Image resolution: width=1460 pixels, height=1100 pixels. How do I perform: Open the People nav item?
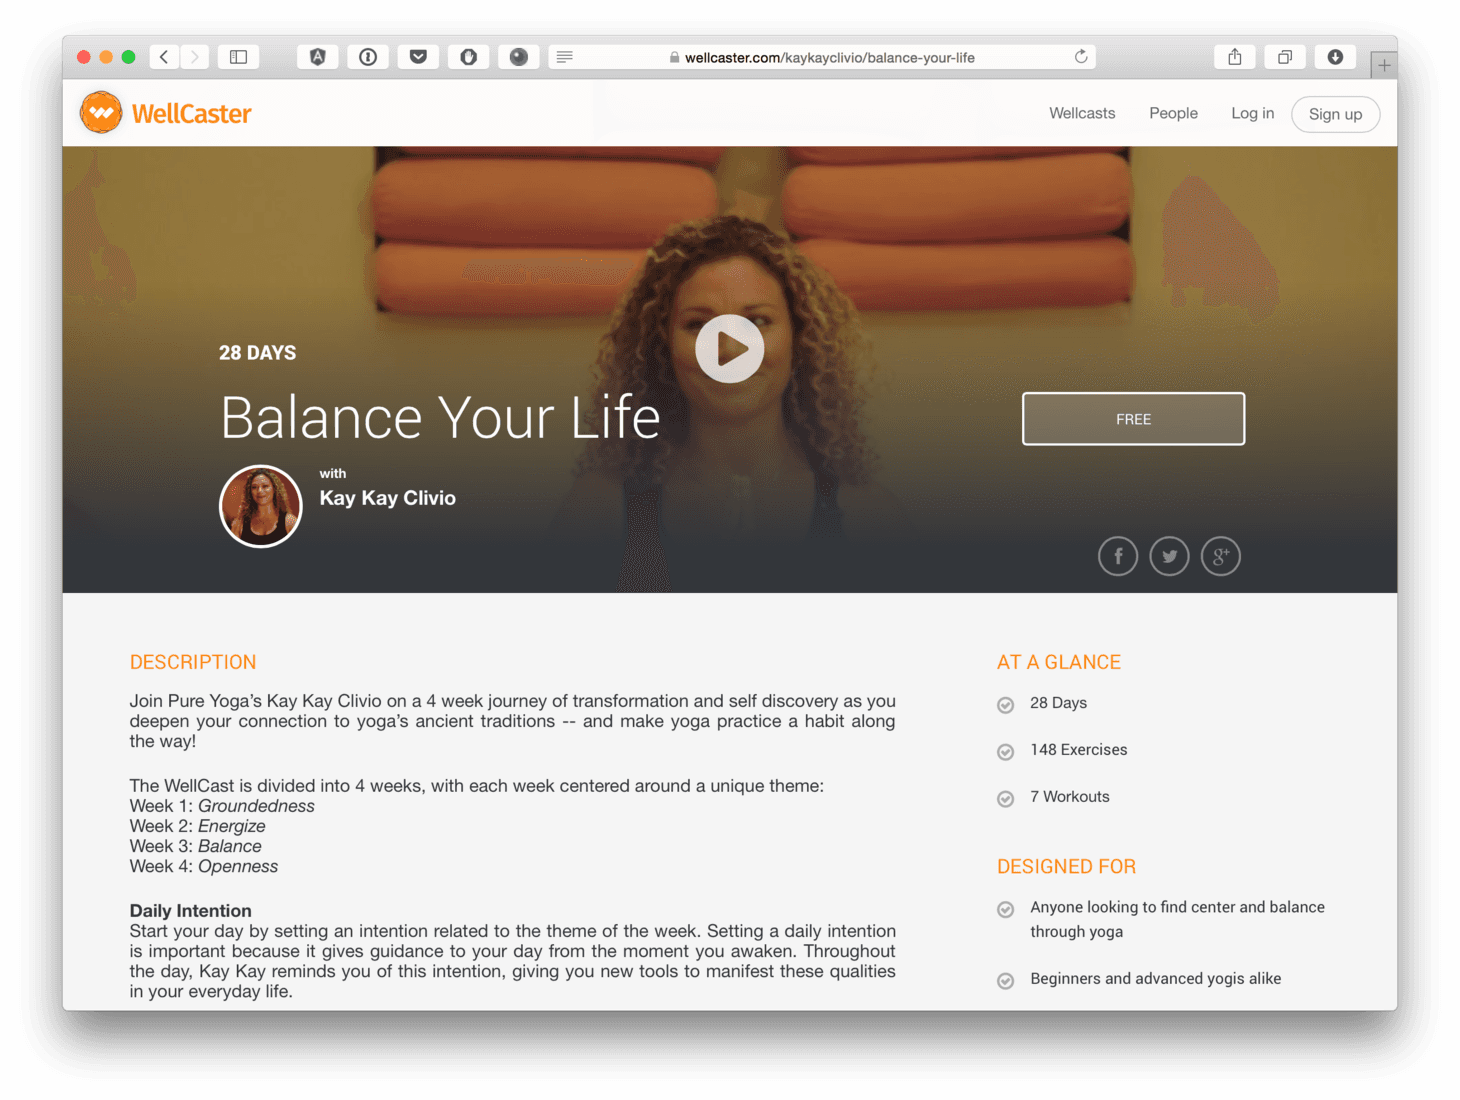1173,113
